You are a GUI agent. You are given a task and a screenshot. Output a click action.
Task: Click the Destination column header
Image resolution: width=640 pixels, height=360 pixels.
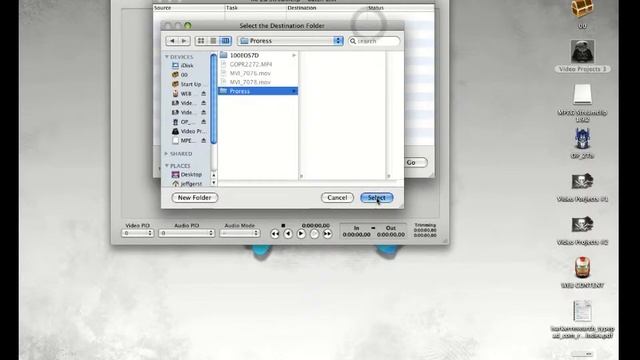click(326, 8)
